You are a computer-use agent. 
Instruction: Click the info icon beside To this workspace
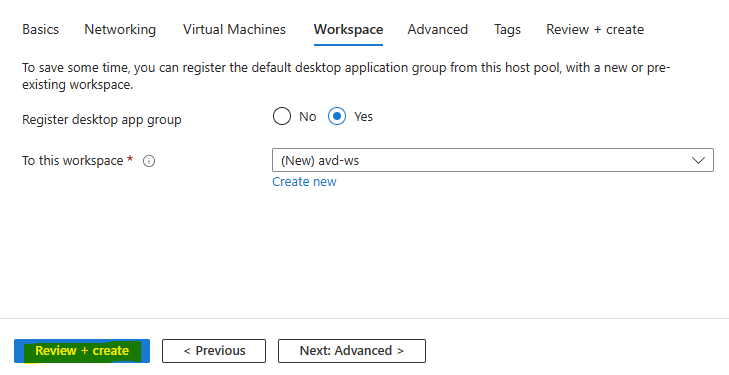tap(149, 161)
